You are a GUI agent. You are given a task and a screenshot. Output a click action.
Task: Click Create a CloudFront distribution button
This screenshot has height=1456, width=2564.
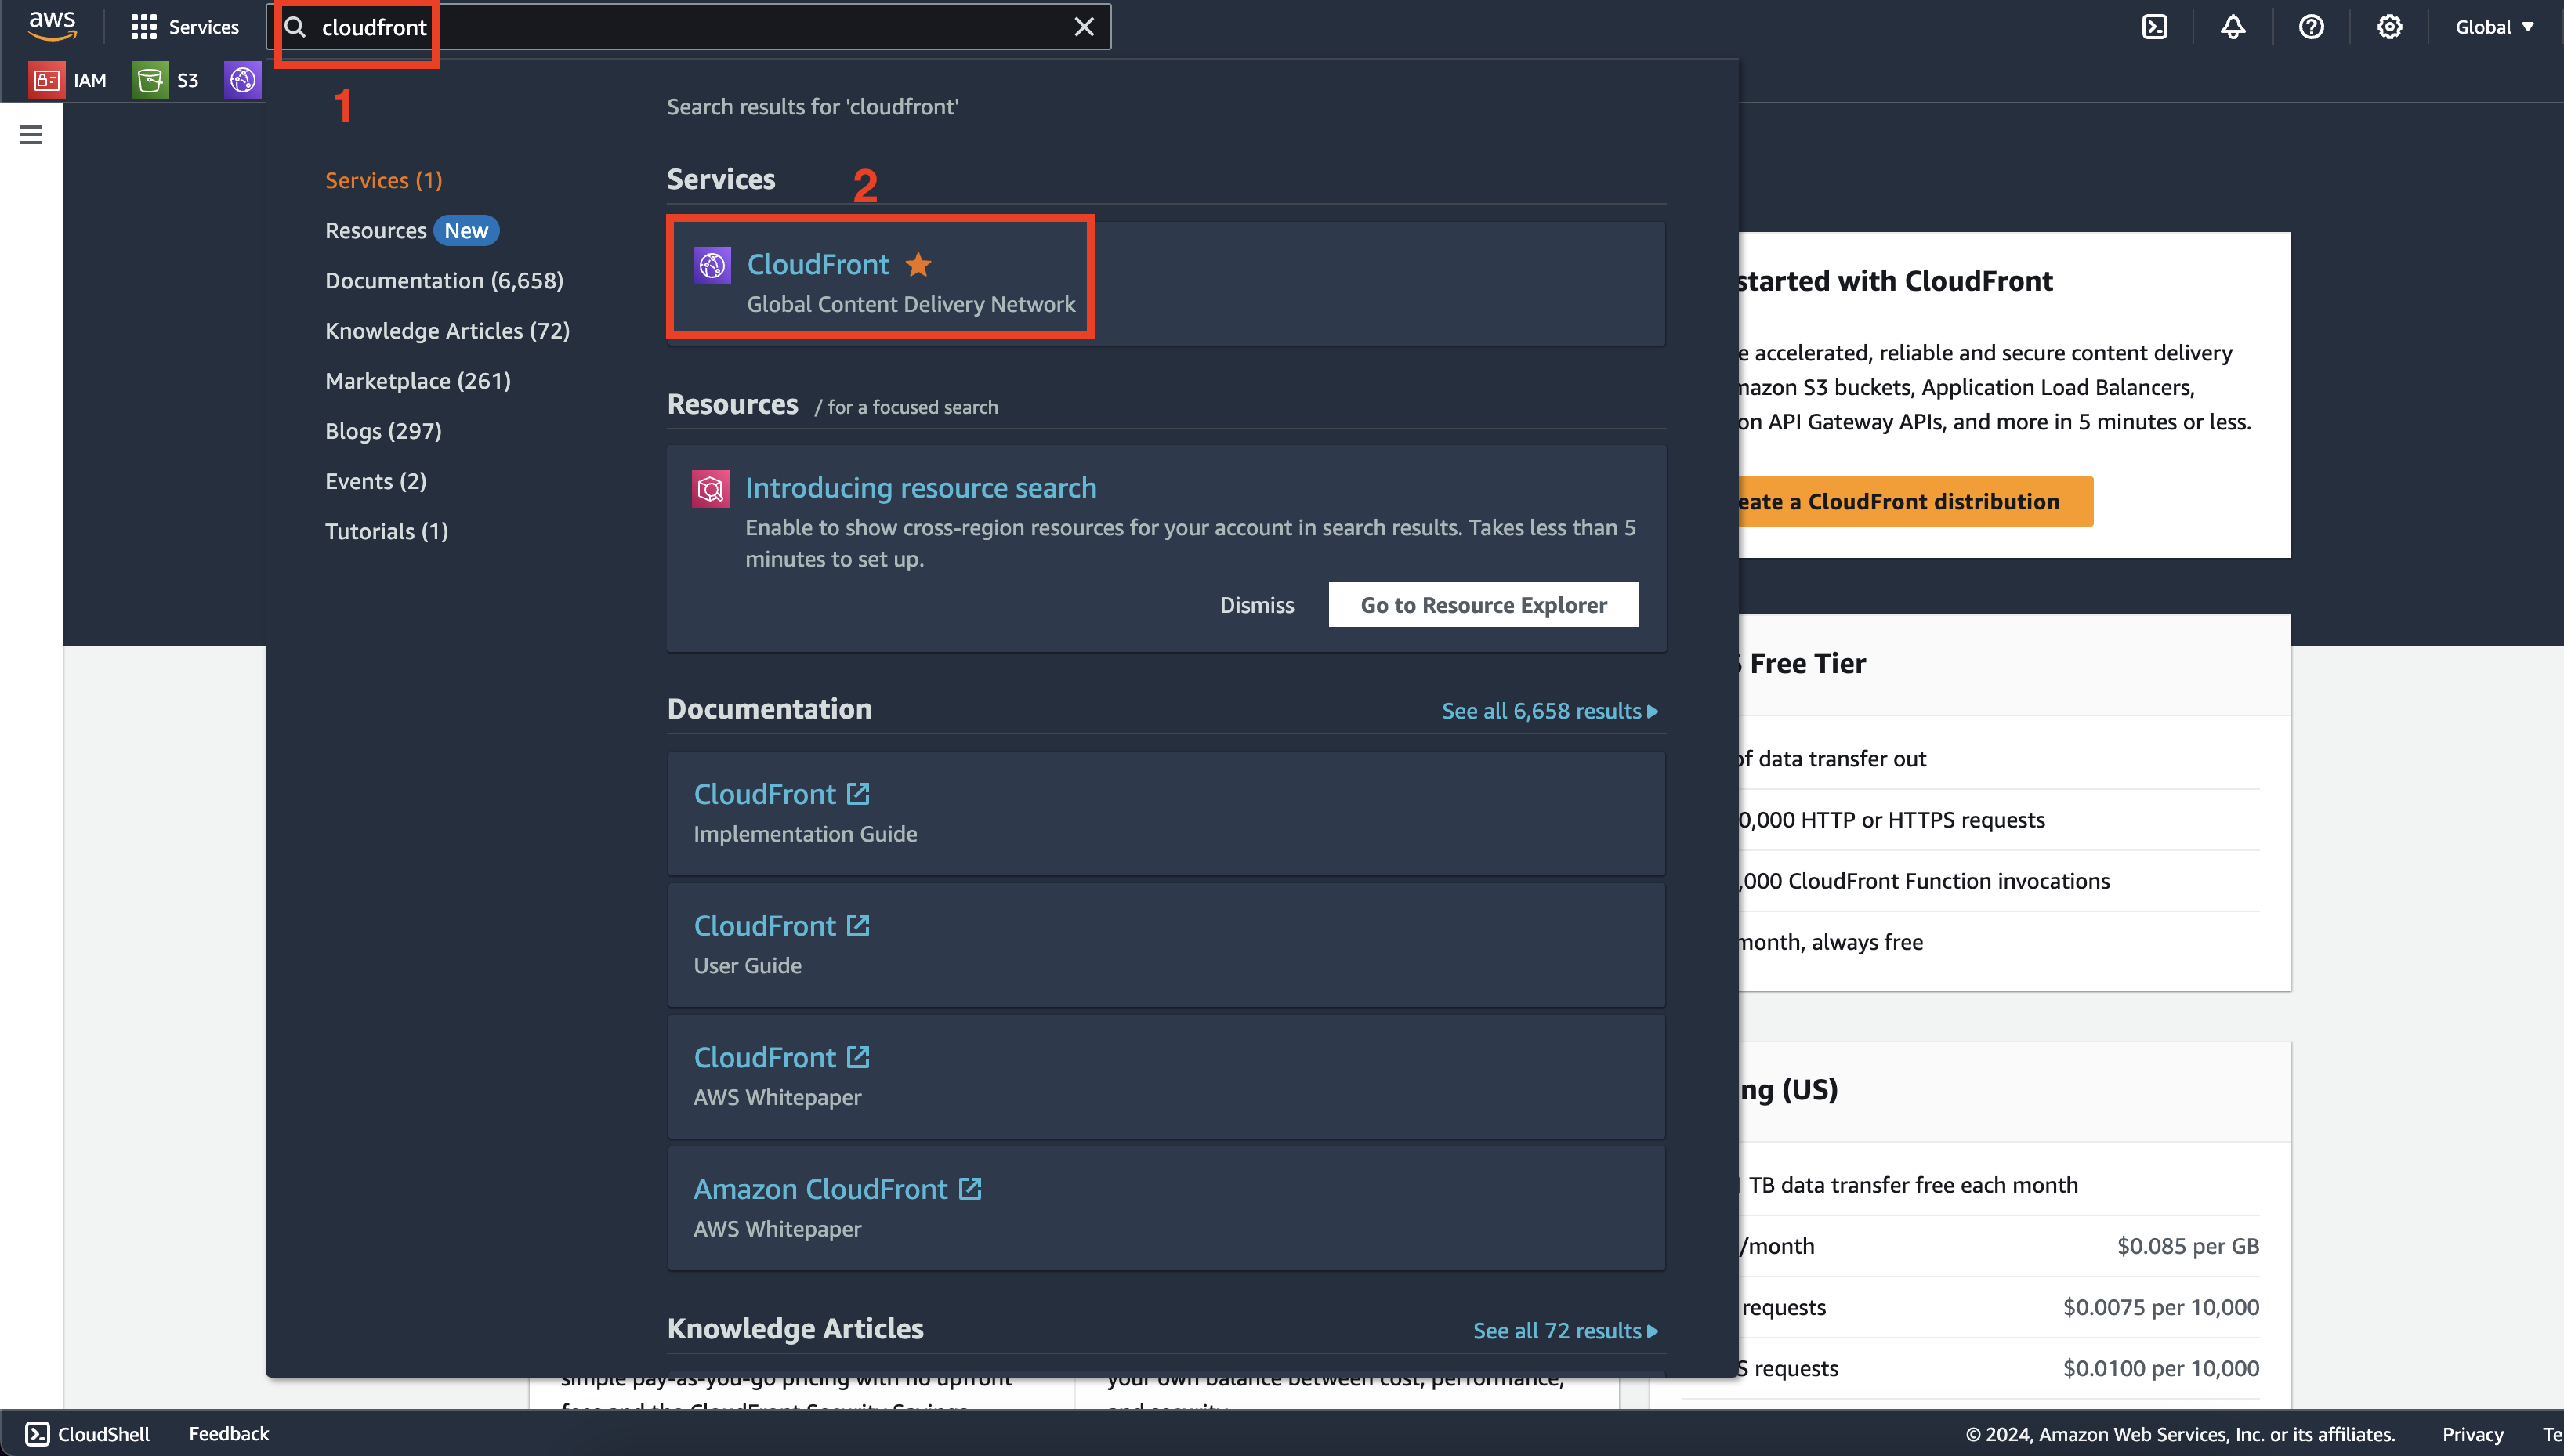pos(1915,501)
